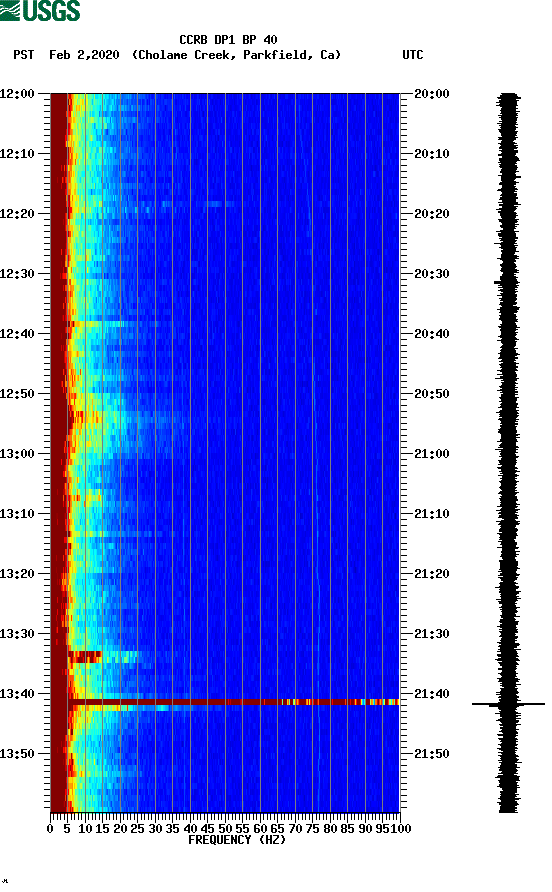Click the 25 Hz frequency tick label
The image size is (552, 892).
(x=137, y=829)
